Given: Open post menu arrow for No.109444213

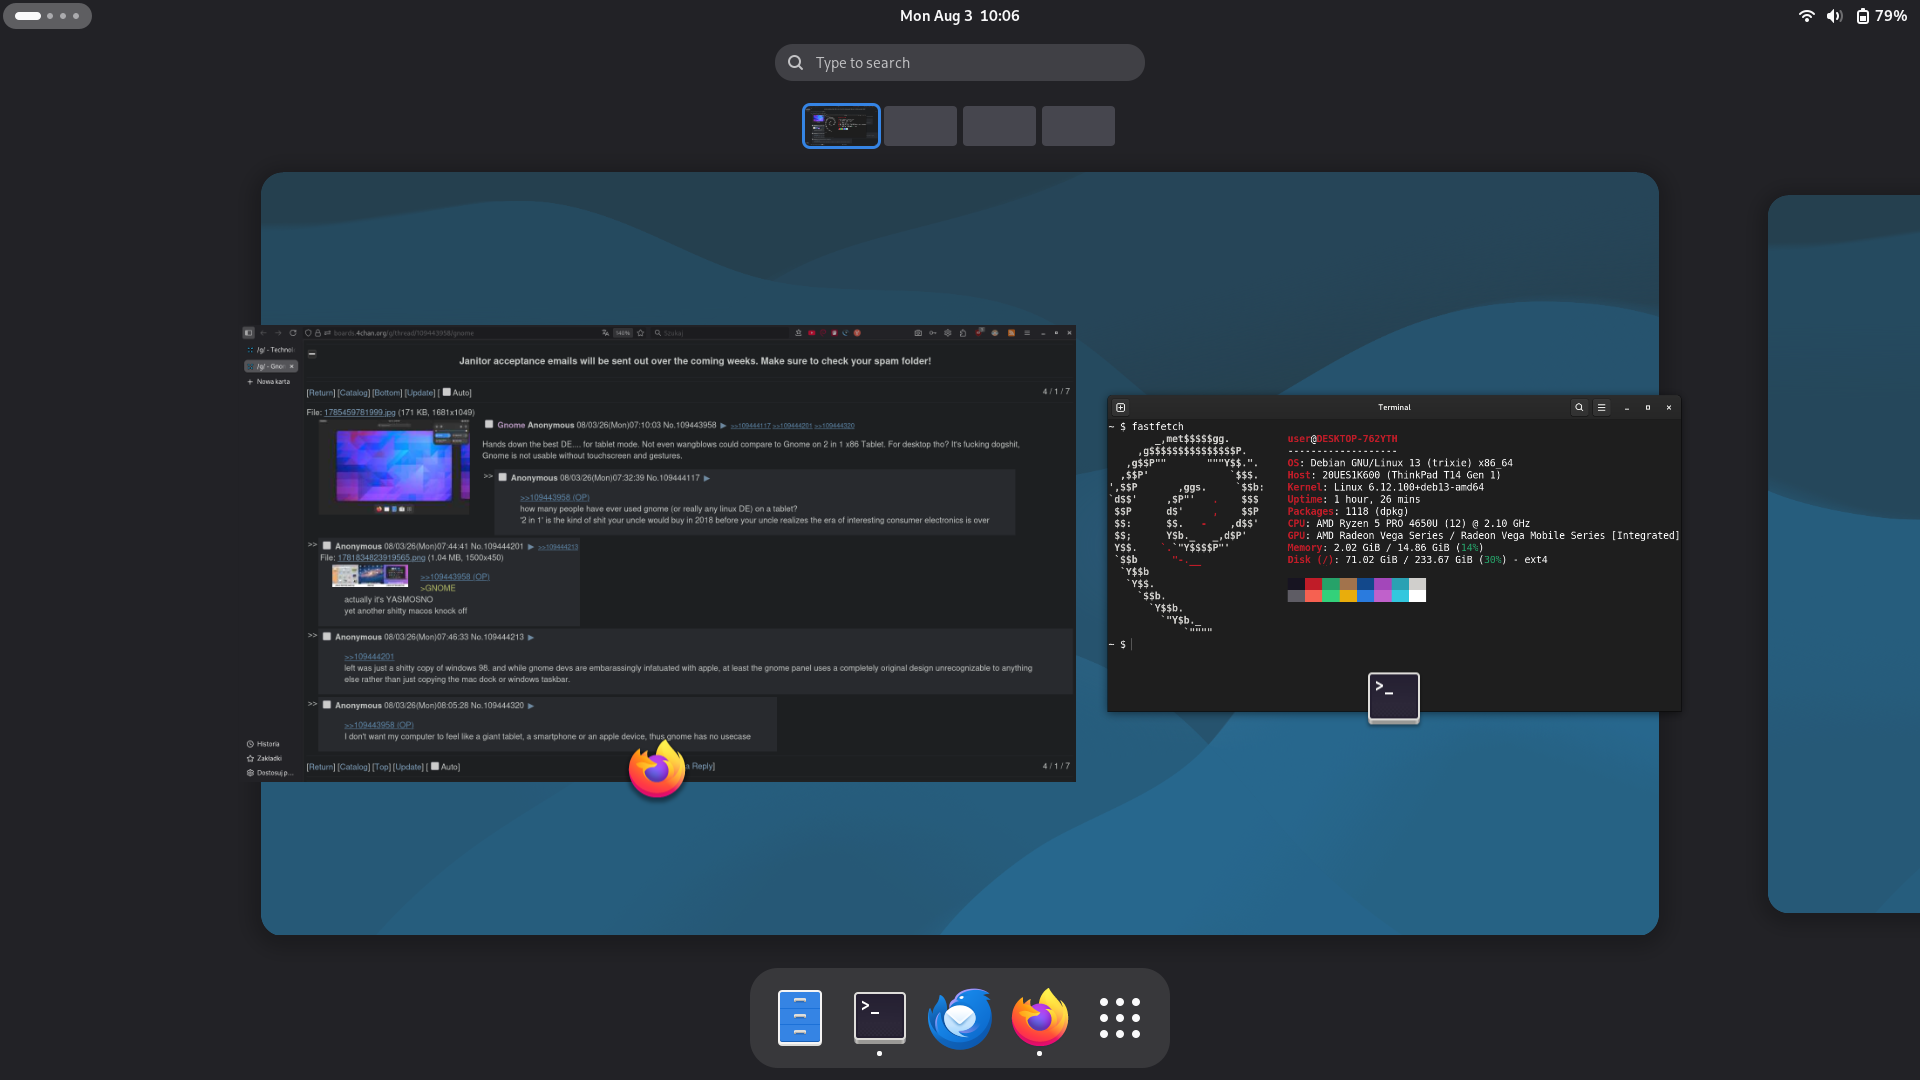Looking at the screenshot, I should (531, 637).
